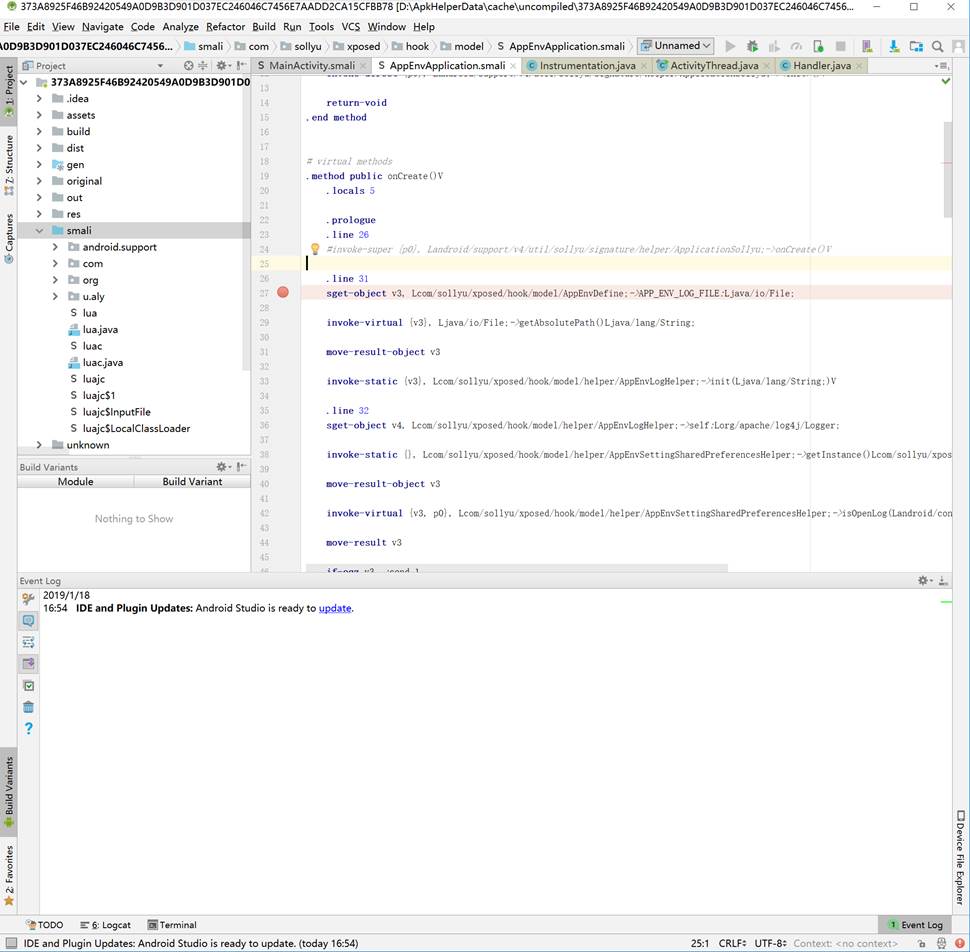Toggle tool window quick access icon in status bar
Screen dimensions: 970x952
[x=11, y=943]
